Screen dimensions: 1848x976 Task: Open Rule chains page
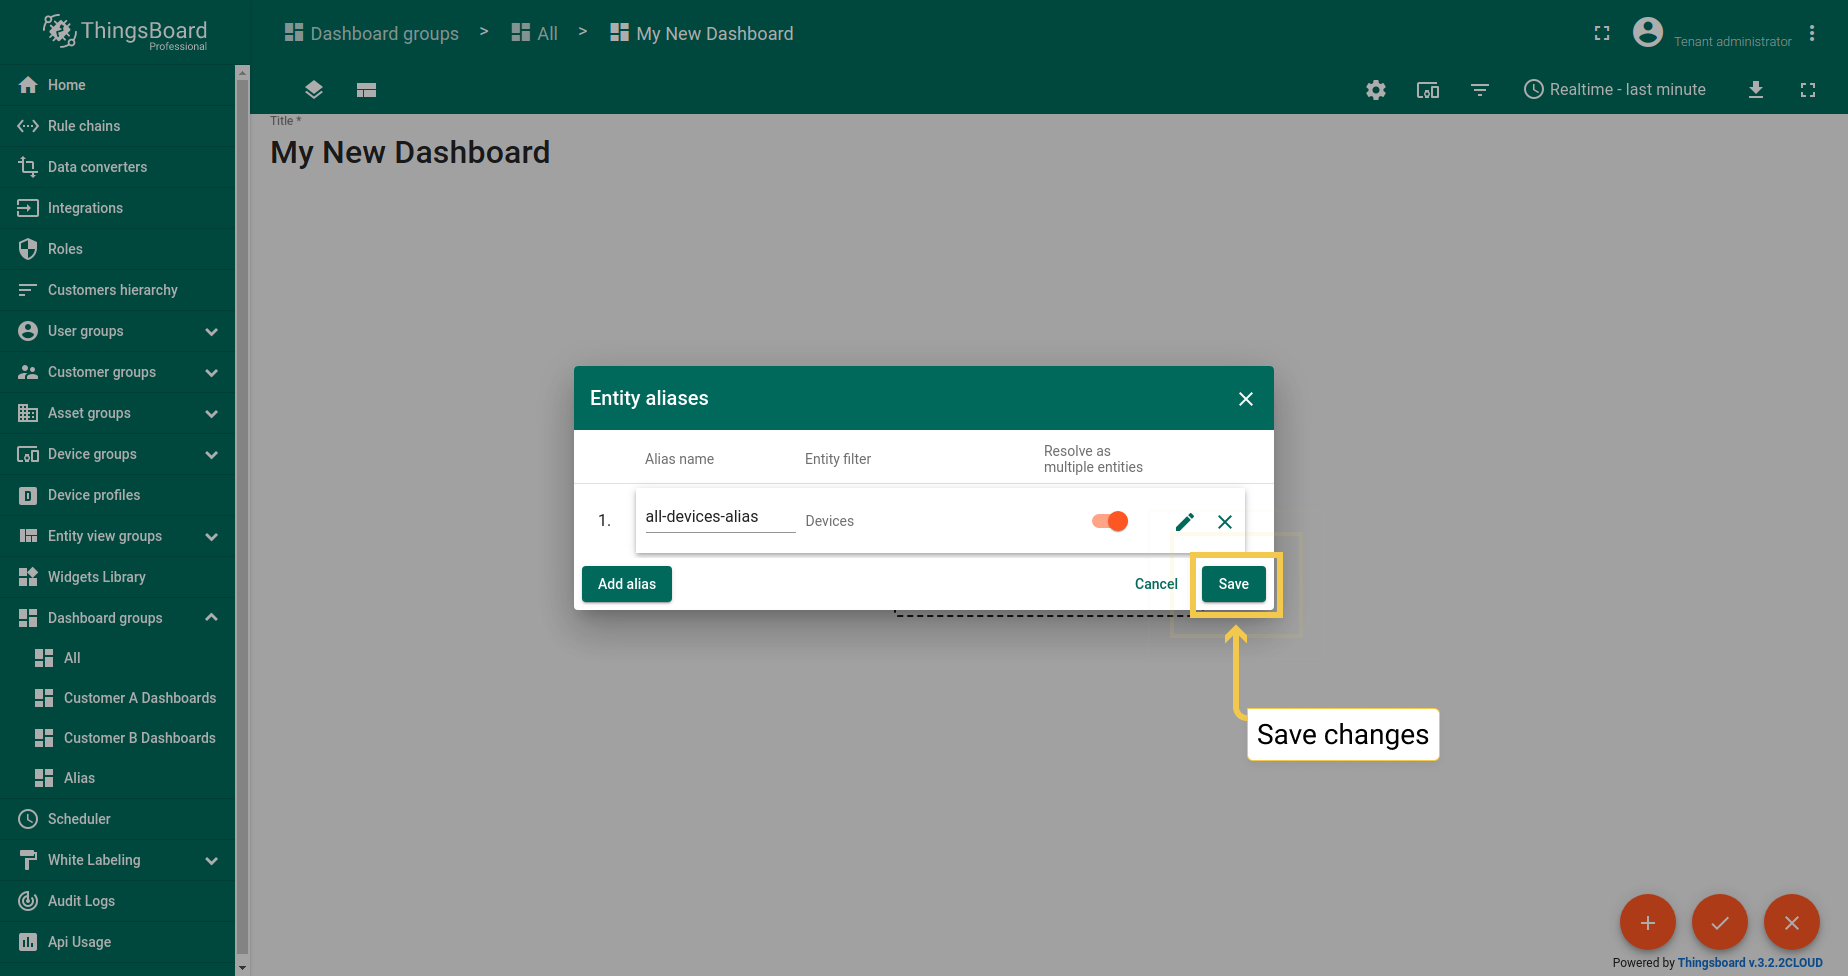[117, 126]
